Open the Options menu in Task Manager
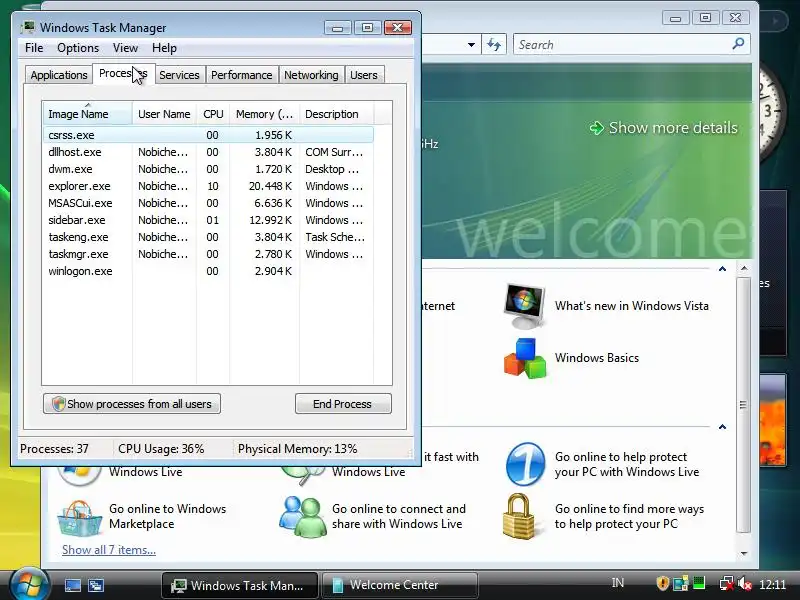The width and height of the screenshot is (800, 600). [x=78, y=48]
